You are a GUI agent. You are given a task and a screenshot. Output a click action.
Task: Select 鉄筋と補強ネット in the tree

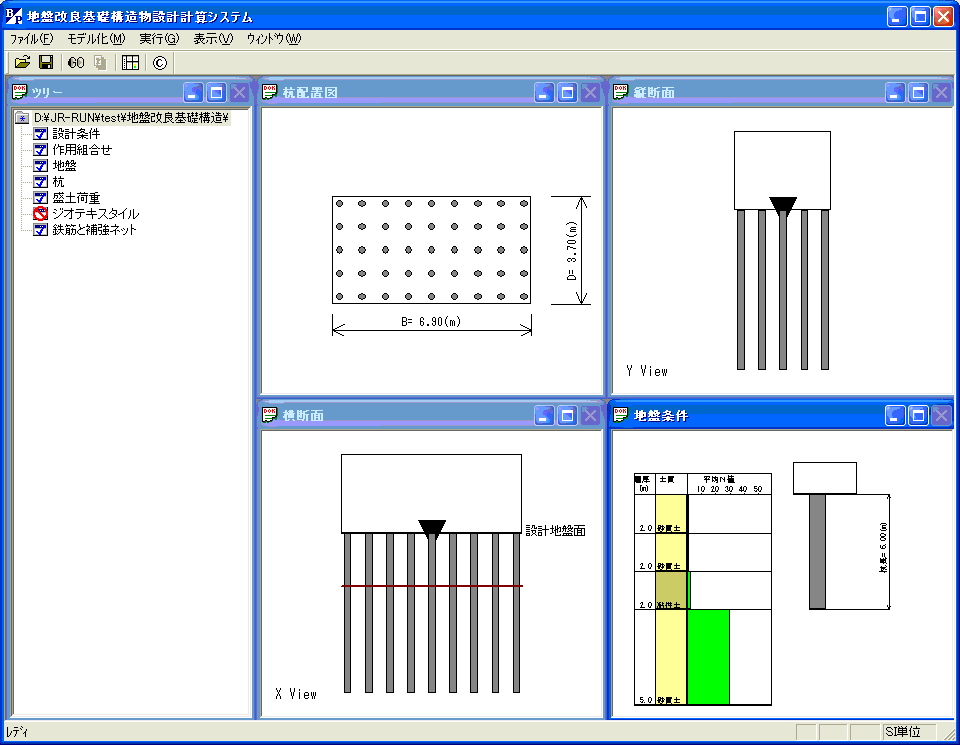[x=94, y=230]
